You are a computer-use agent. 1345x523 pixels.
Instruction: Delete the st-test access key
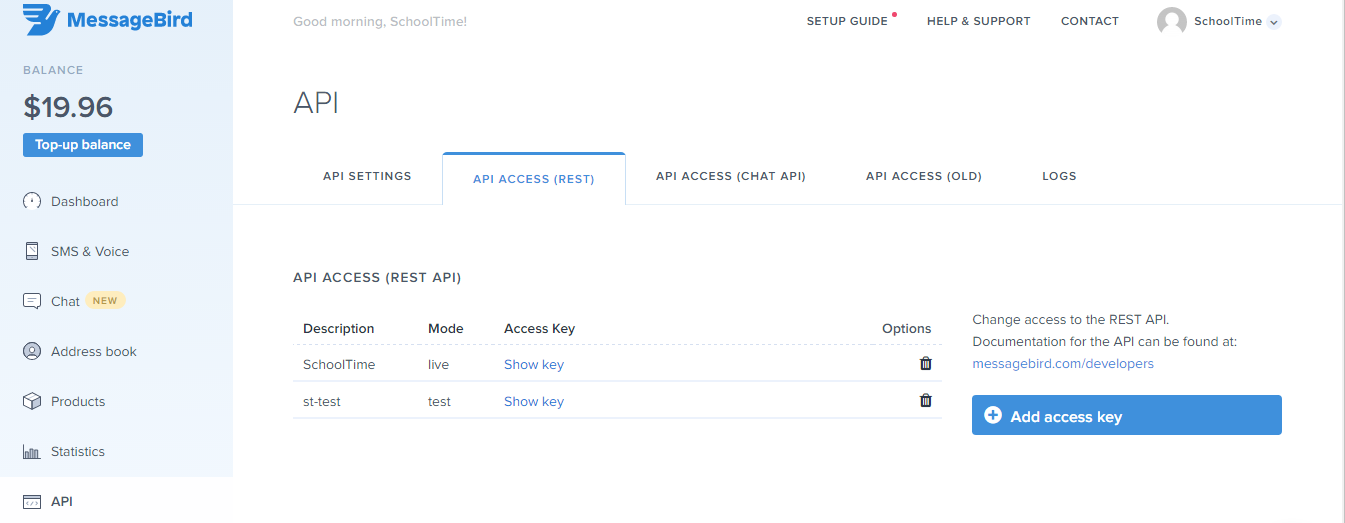point(926,401)
